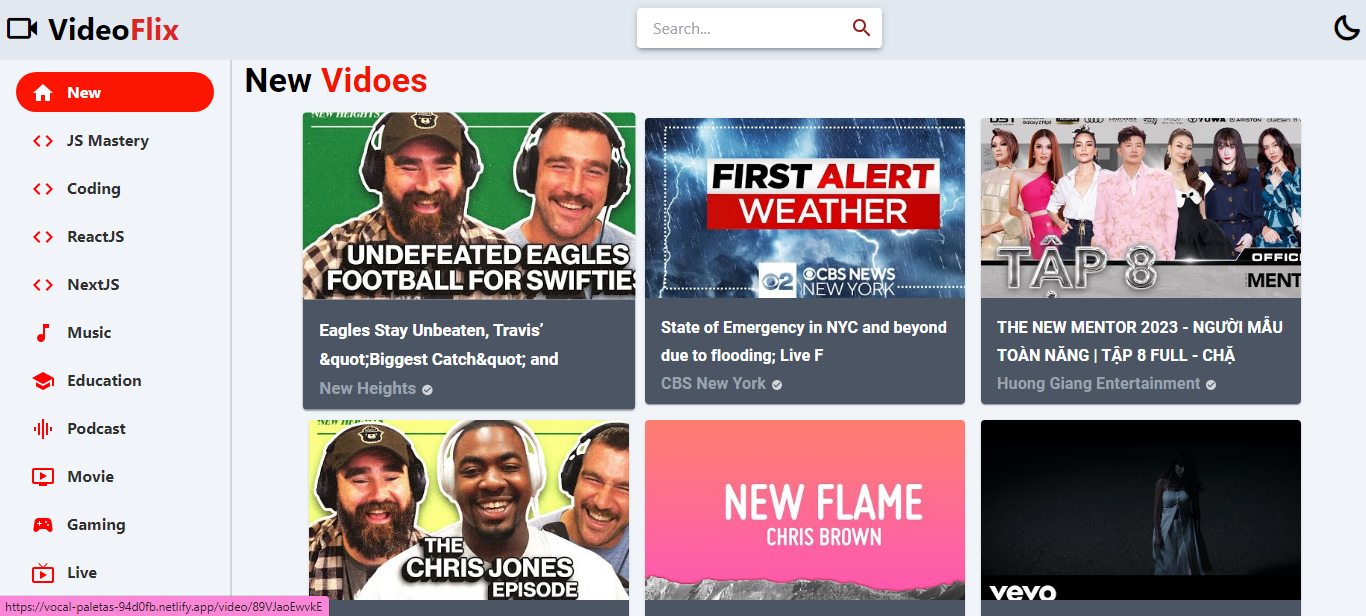
Task: Click the Movie play-box icon
Action: pos(43,477)
